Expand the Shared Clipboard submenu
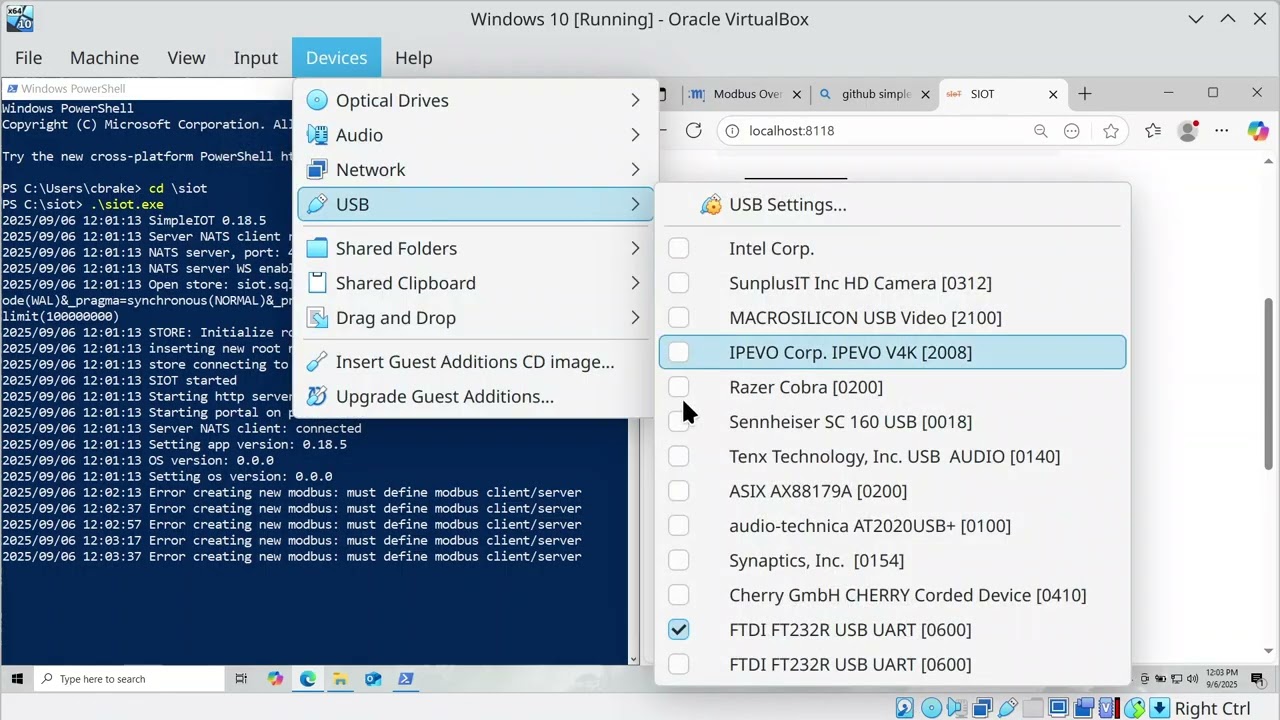Viewport: 1280px width, 720px height. tap(476, 283)
